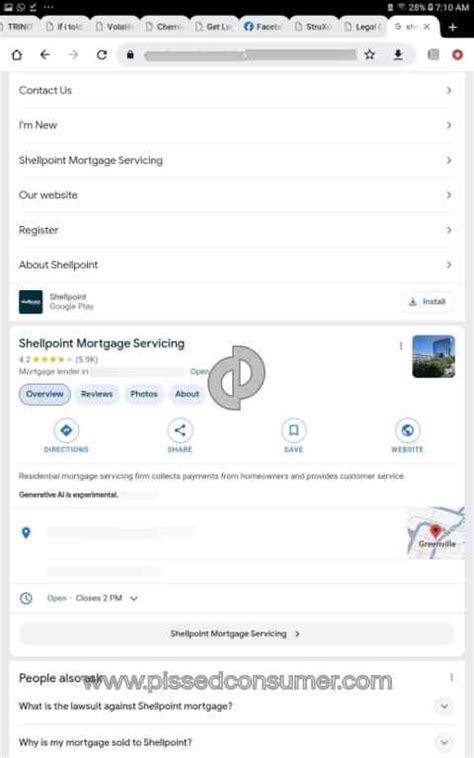The image size is (474, 758).
Task: Open People also ask three-dot menu
Action: click(x=451, y=678)
